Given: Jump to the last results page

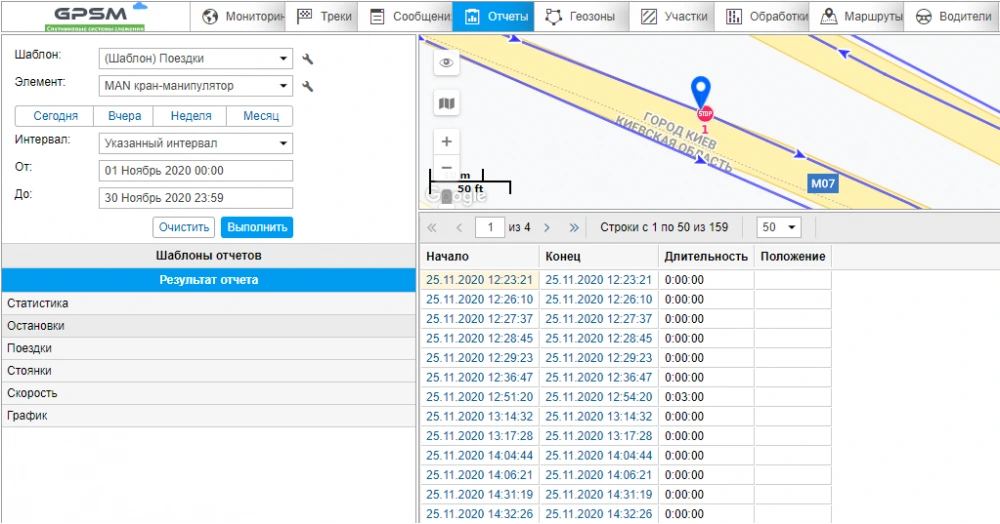Looking at the screenshot, I should [x=574, y=228].
